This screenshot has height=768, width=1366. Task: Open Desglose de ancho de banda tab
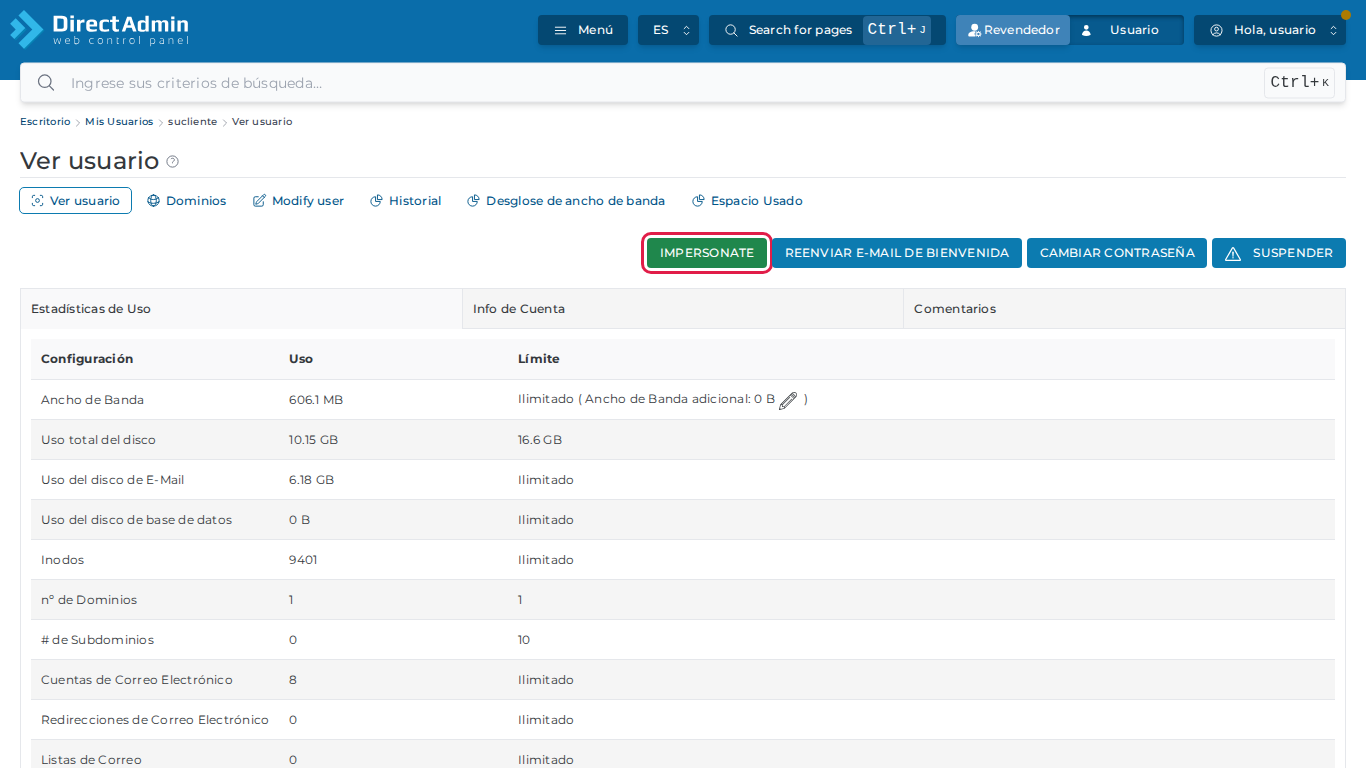click(566, 201)
